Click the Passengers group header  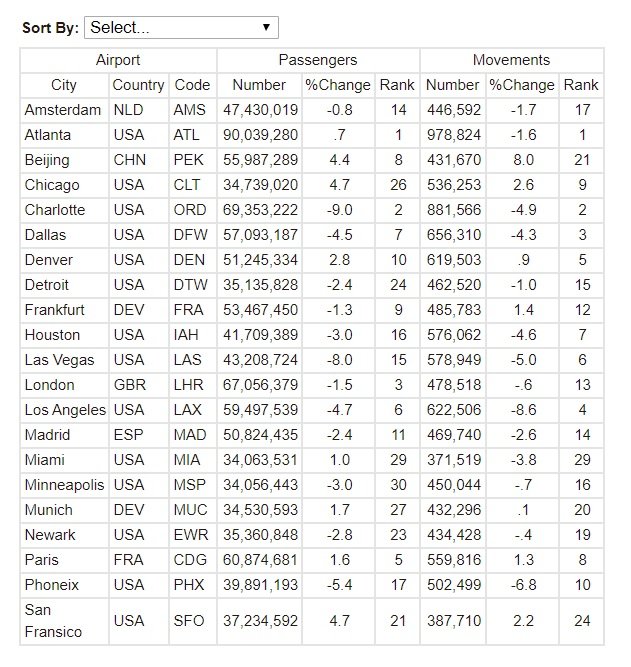pos(317,60)
